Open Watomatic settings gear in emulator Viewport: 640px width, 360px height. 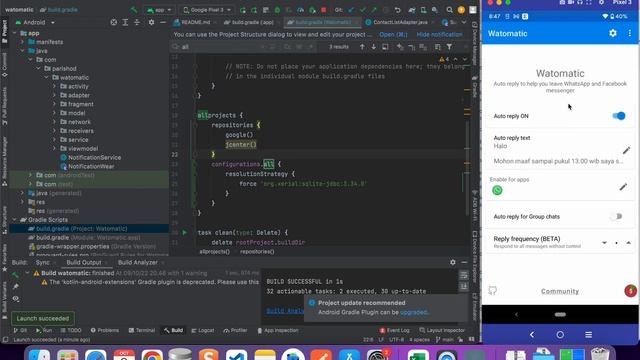[x=613, y=33]
